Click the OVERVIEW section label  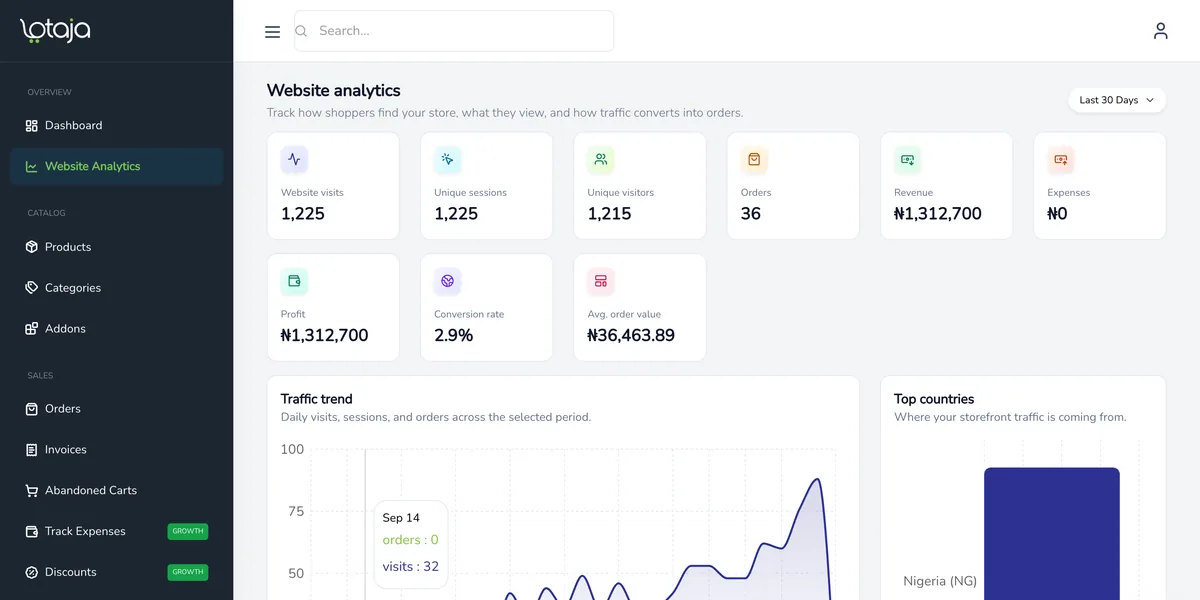49,92
